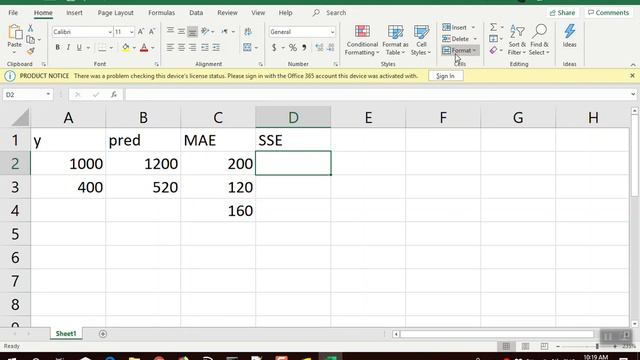Open the Sort & Filter menu
Screen dimensions: 640x360
coord(517,40)
